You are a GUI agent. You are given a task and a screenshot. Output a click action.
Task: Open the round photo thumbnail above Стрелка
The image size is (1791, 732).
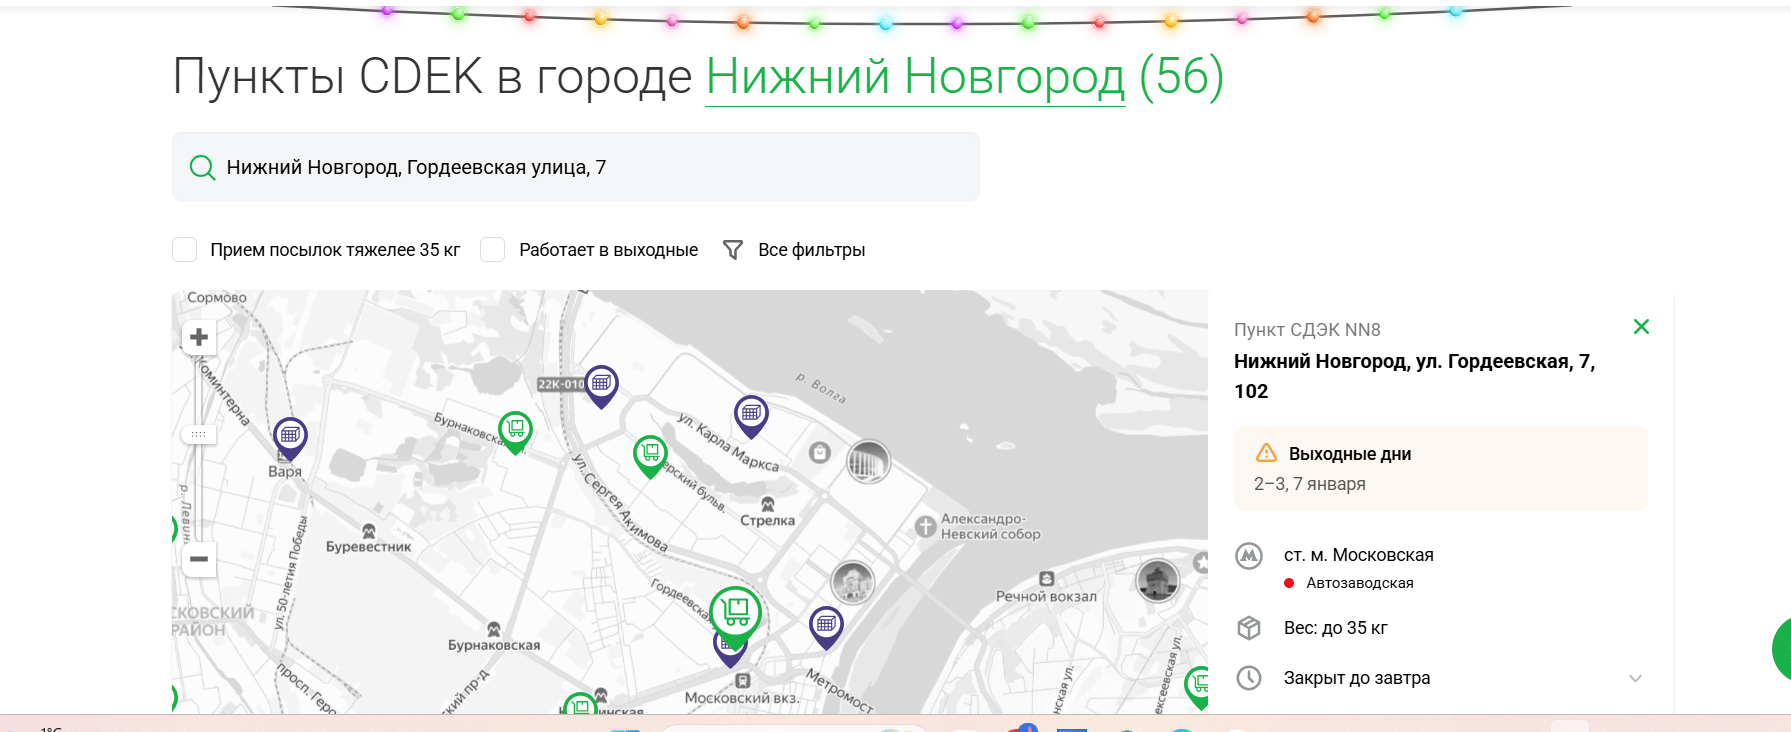868,462
